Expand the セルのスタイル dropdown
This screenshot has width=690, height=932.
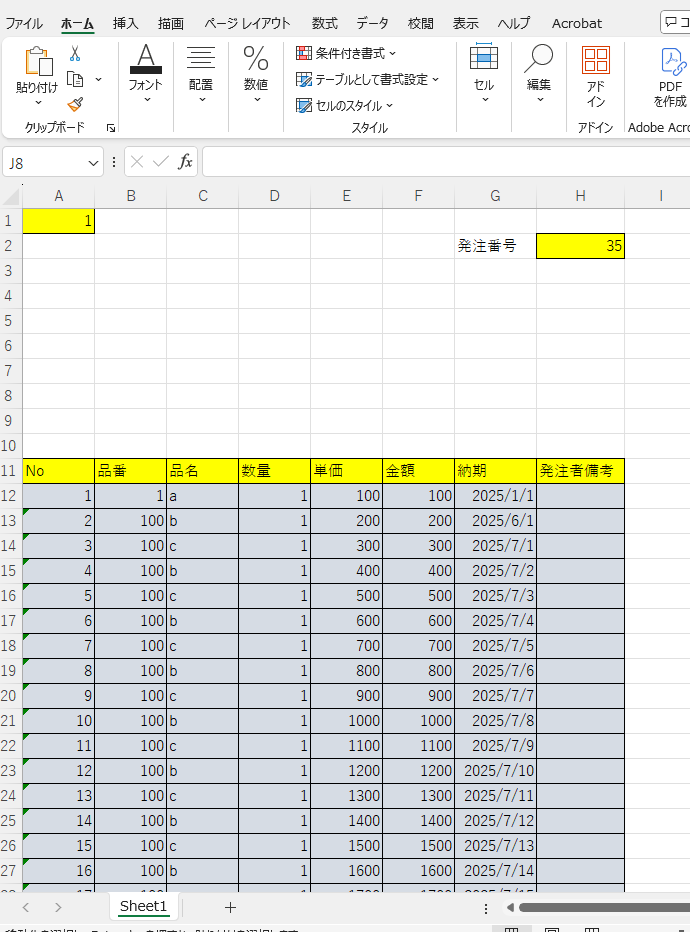pyautogui.click(x=345, y=105)
